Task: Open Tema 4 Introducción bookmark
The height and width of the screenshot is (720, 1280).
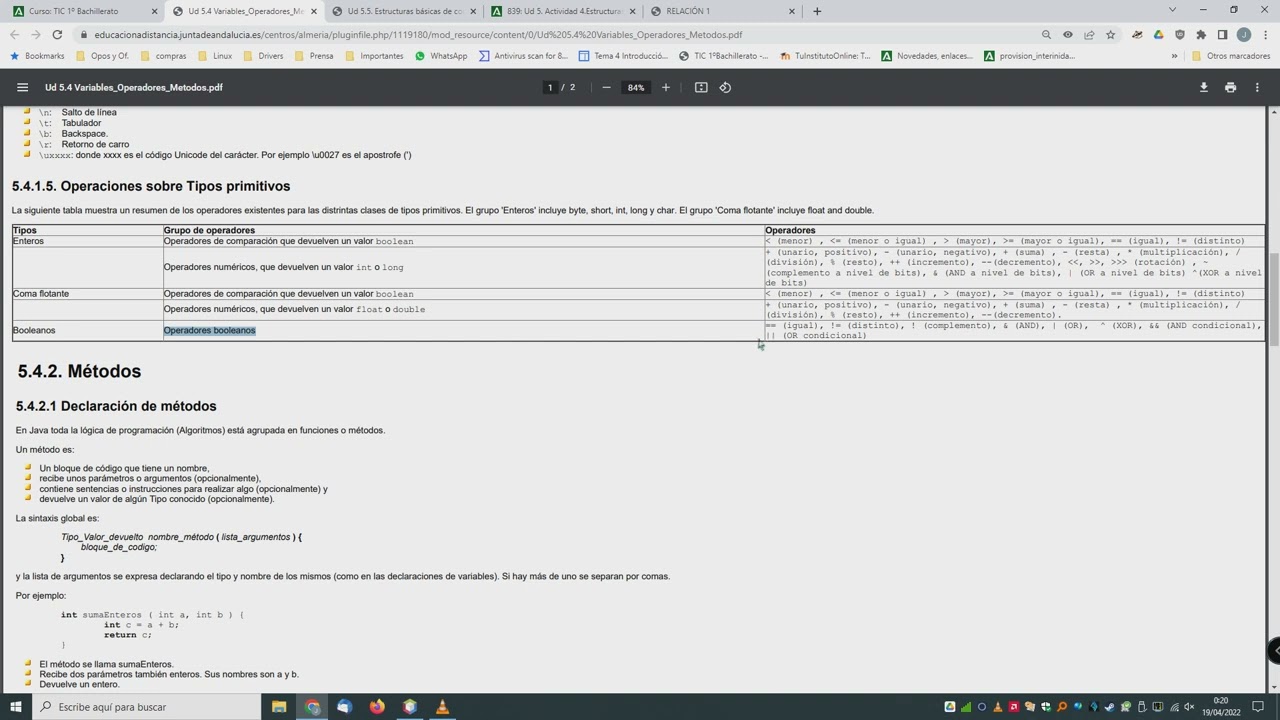Action: (x=623, y=56)
